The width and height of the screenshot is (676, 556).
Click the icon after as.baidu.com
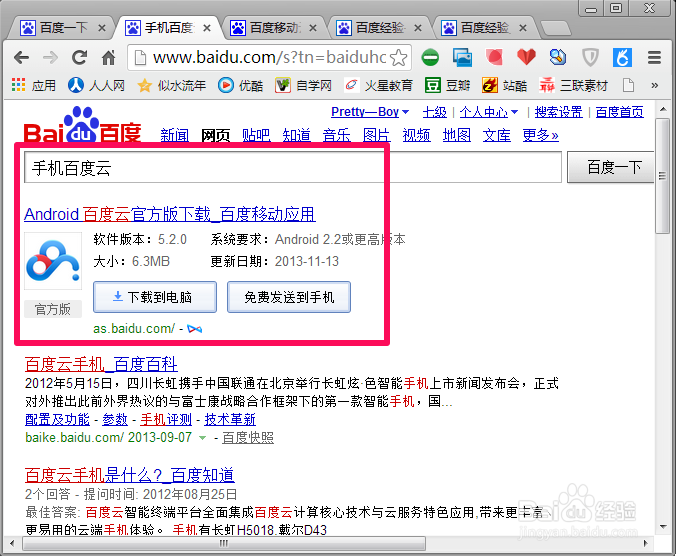tap(194, 329)
